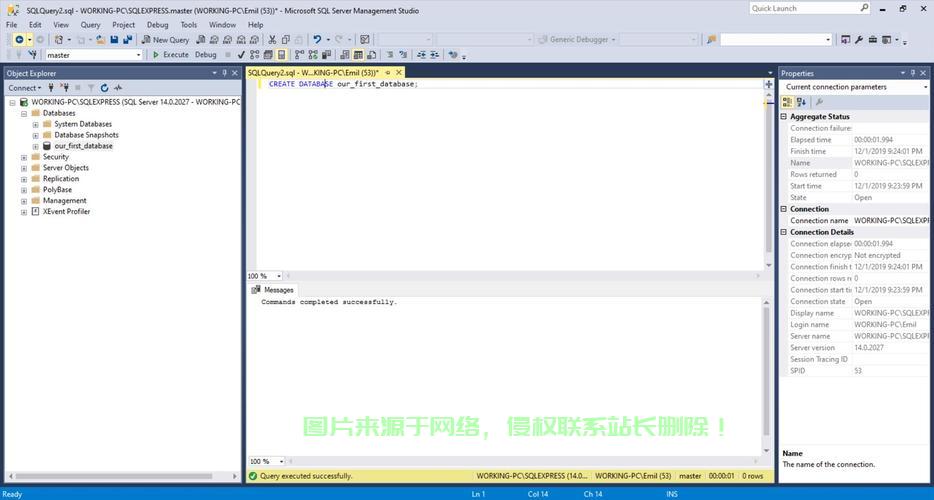Open the File menu
934x500 pixels.
(11, 25)
